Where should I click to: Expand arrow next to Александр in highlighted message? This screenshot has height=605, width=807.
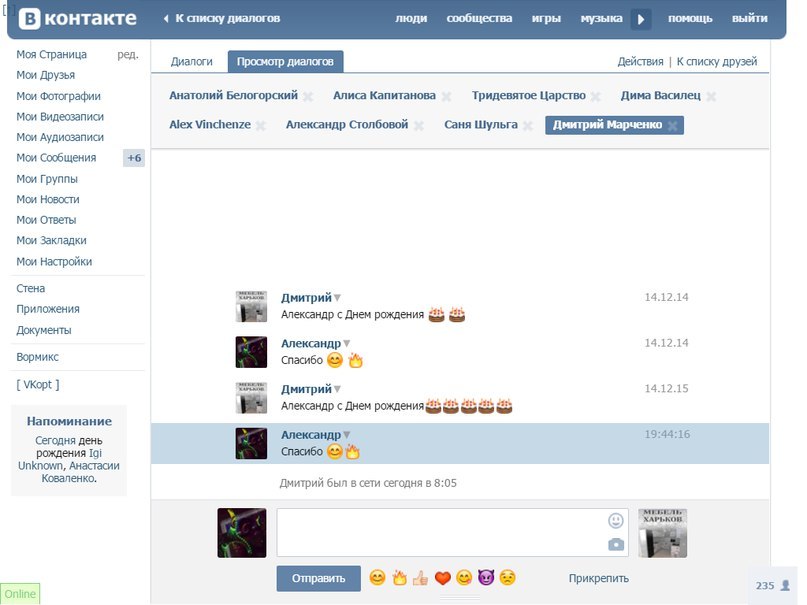[x=348, y=436]
